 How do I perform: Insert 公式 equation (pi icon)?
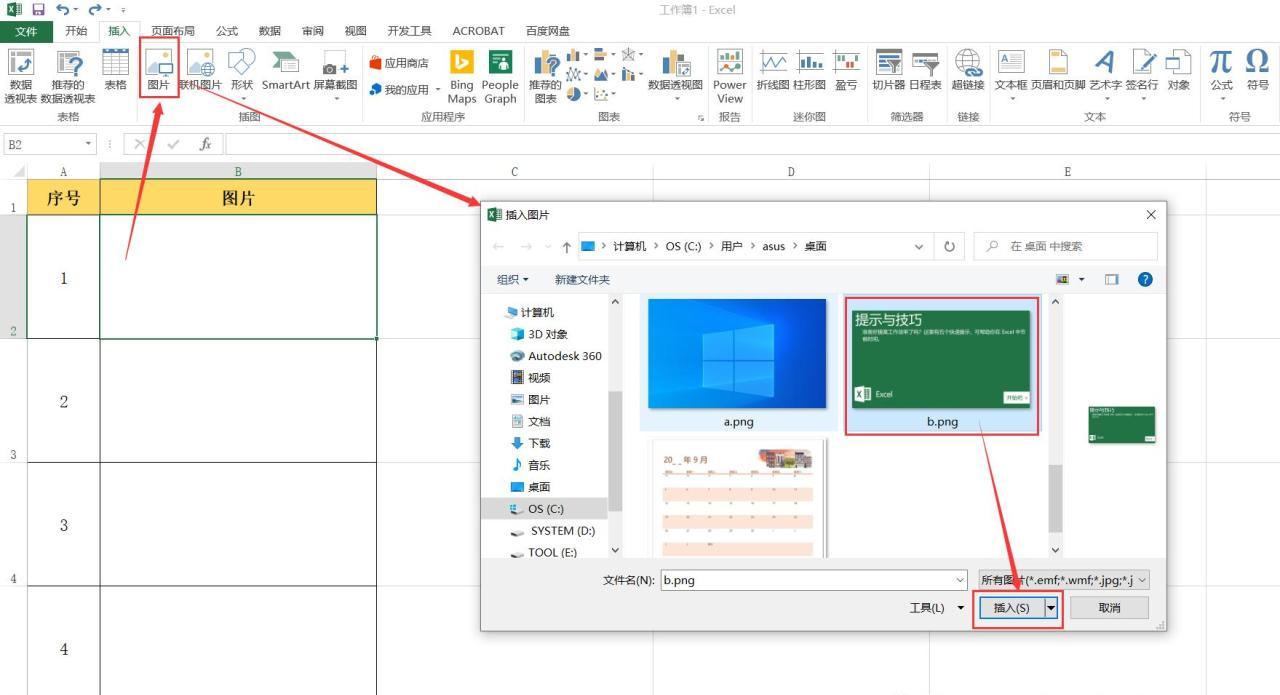coord(1221,74)
